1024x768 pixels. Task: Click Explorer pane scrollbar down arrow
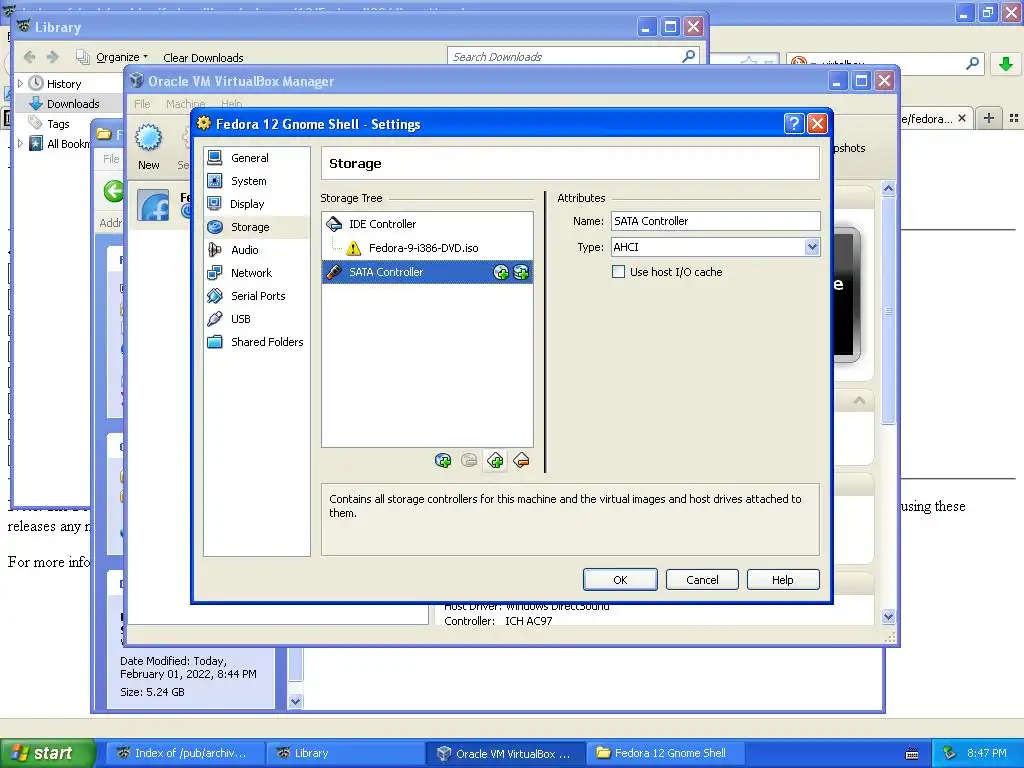coord(295,701)
